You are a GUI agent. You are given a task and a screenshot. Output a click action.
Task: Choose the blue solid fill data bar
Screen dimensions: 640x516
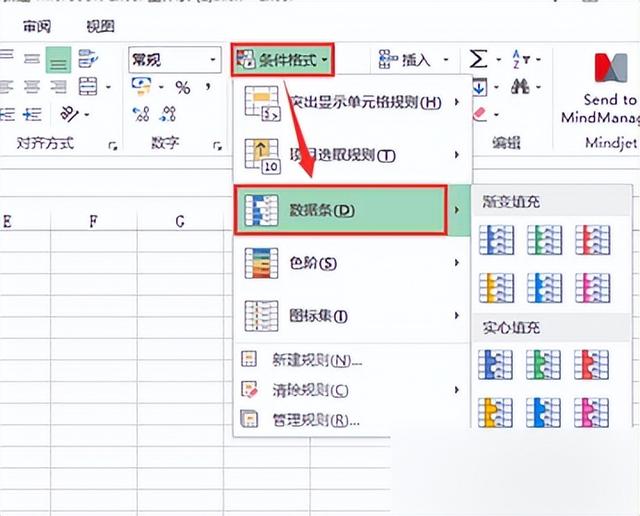496,365
